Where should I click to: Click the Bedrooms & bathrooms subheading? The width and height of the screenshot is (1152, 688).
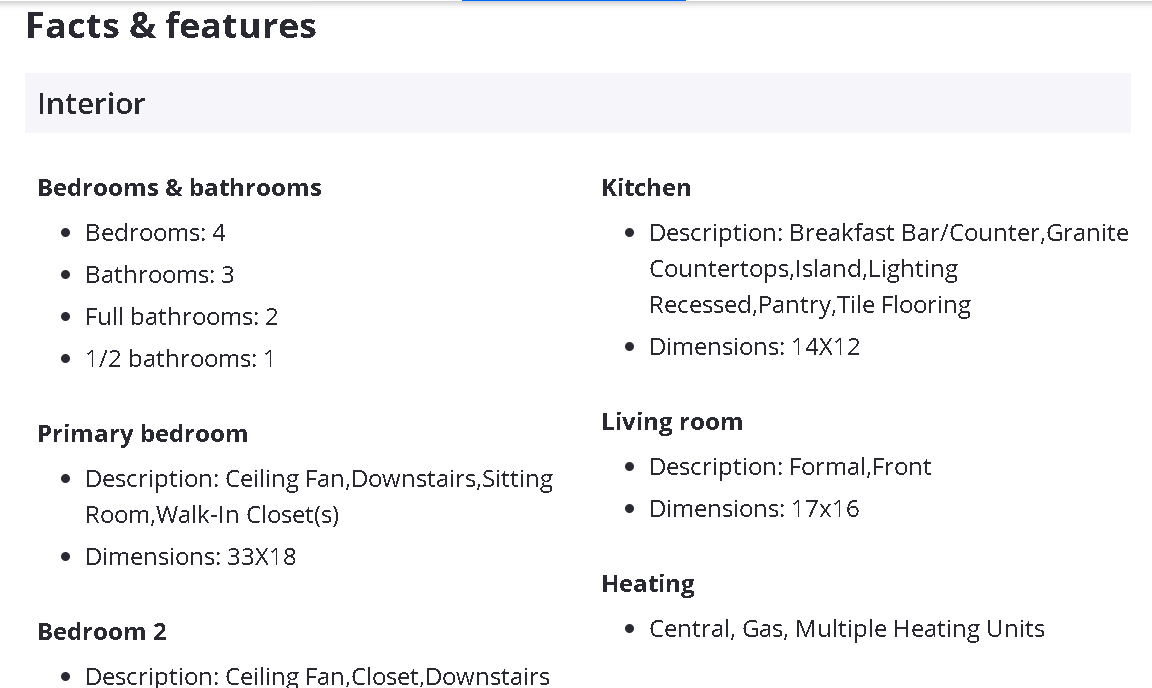(179, 188)
